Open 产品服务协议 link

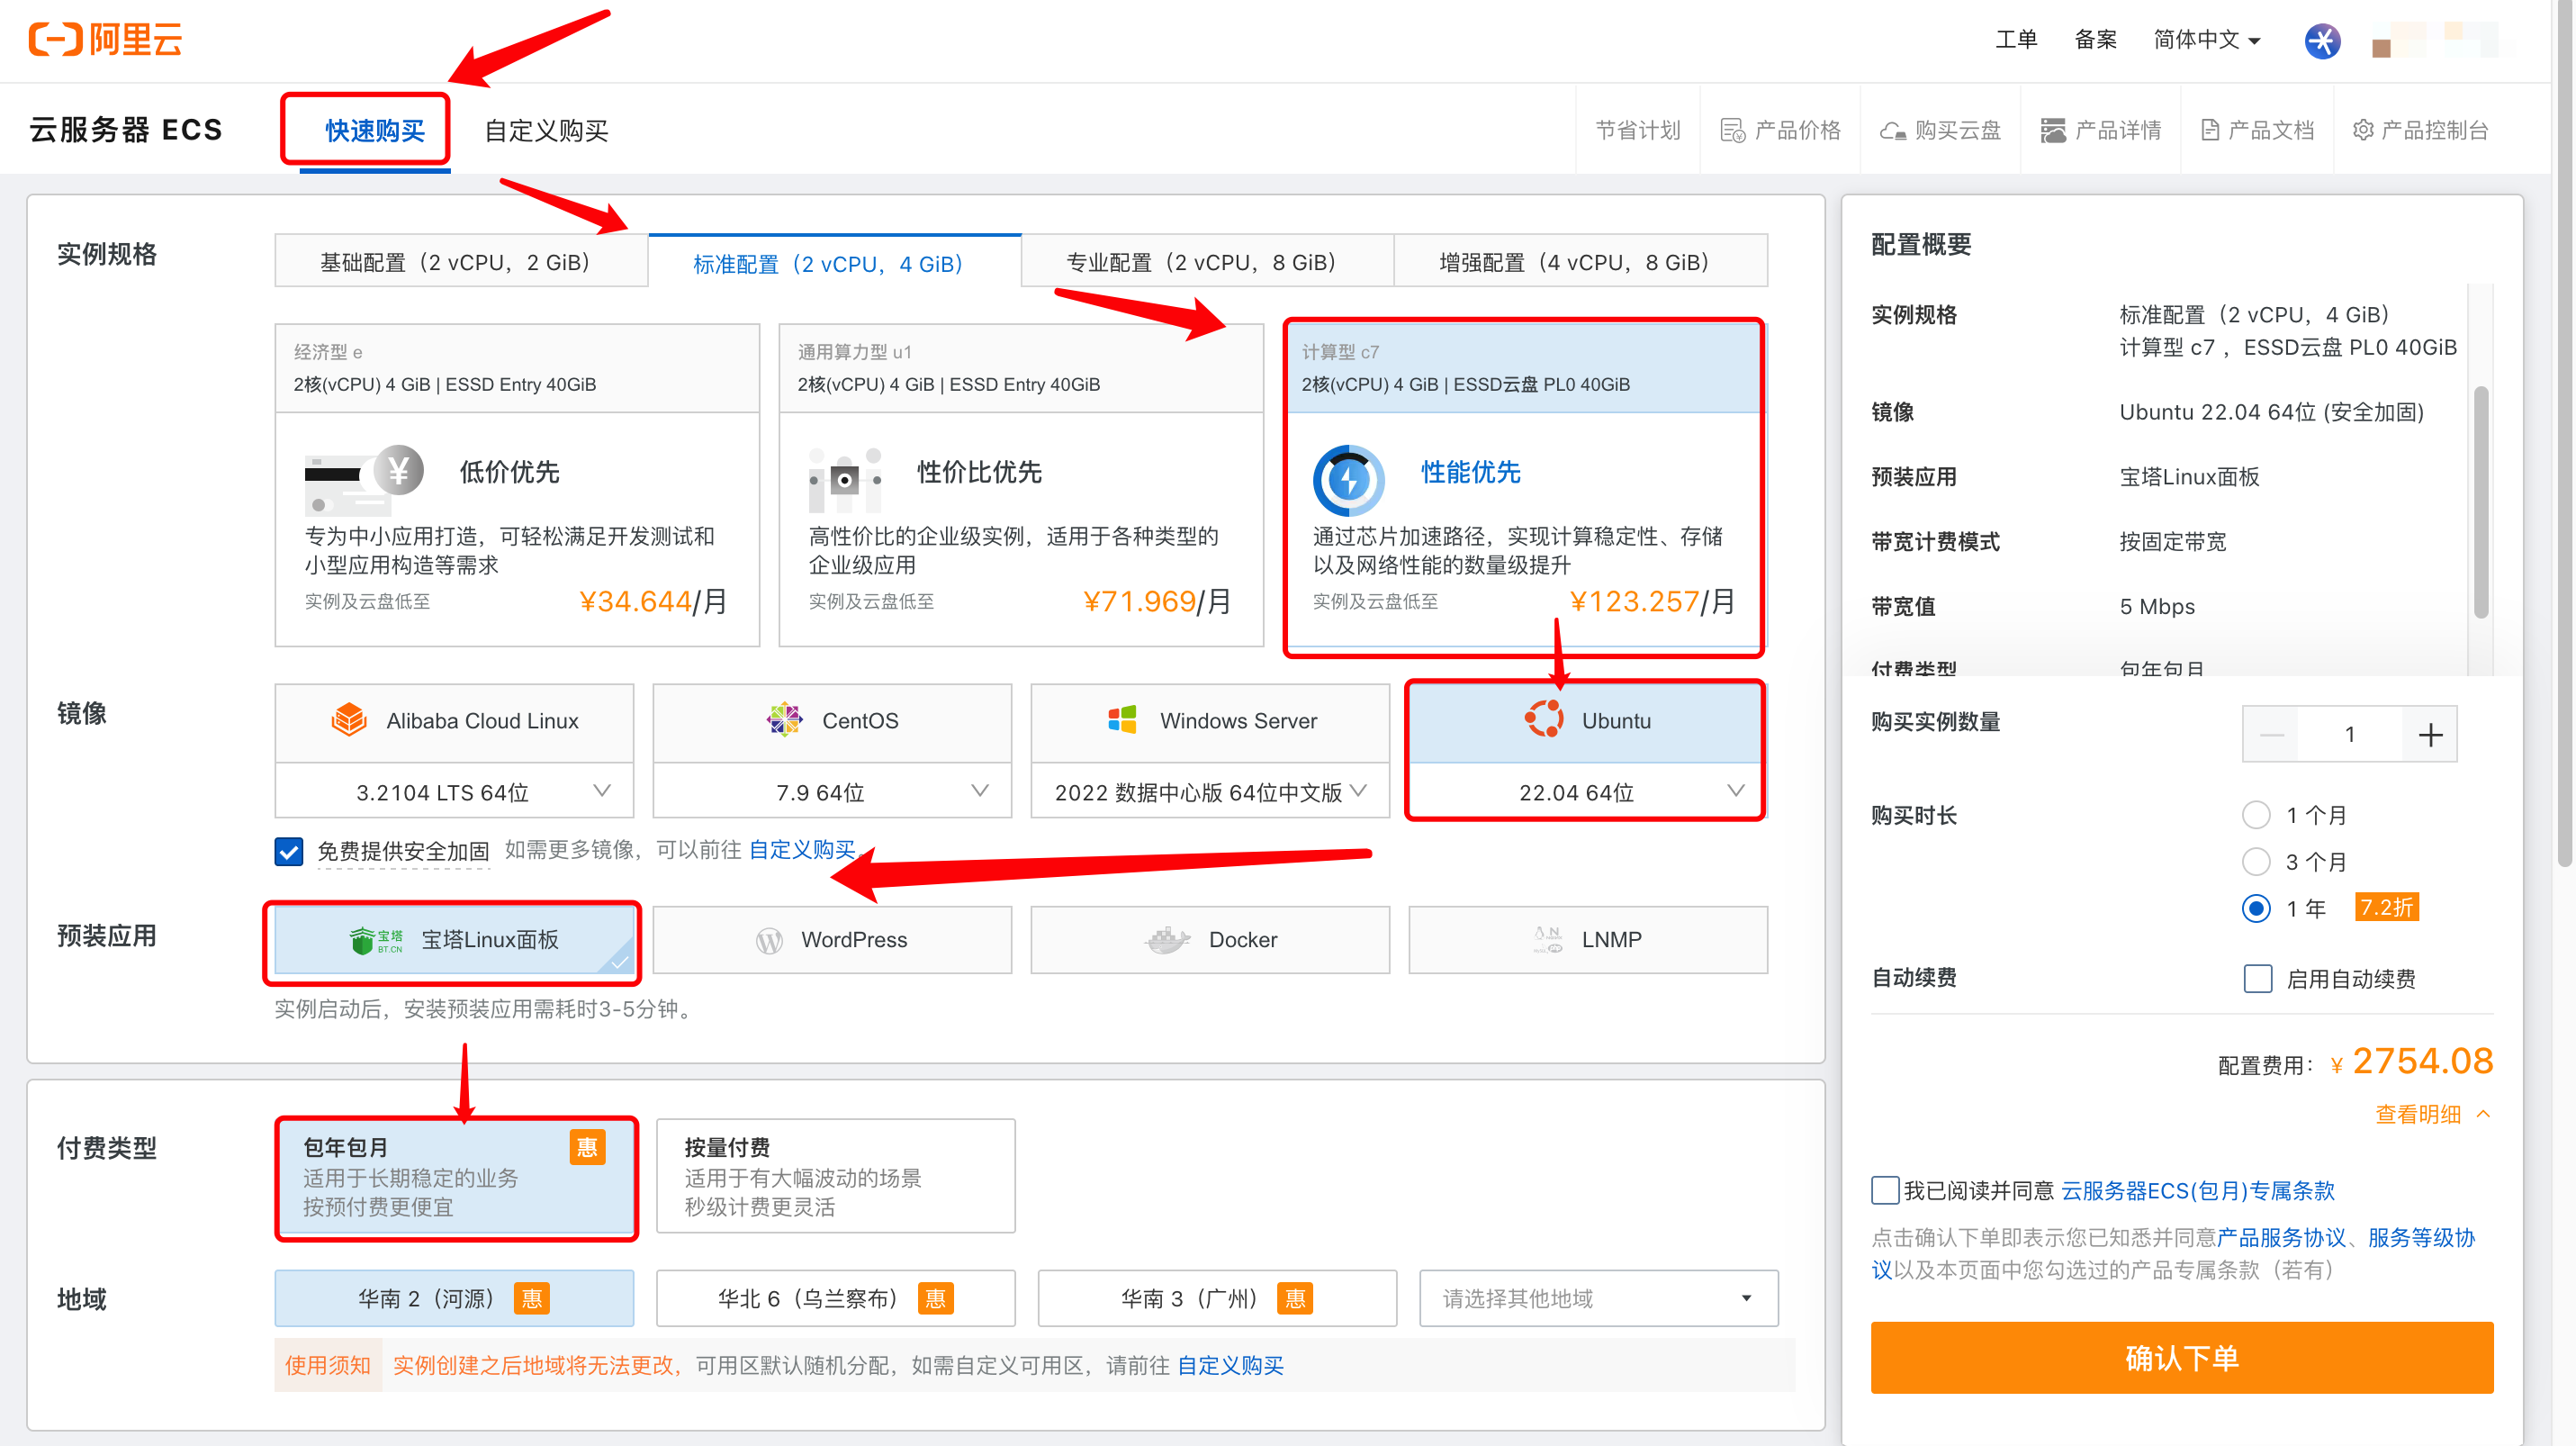(x=2281, y=1238)
